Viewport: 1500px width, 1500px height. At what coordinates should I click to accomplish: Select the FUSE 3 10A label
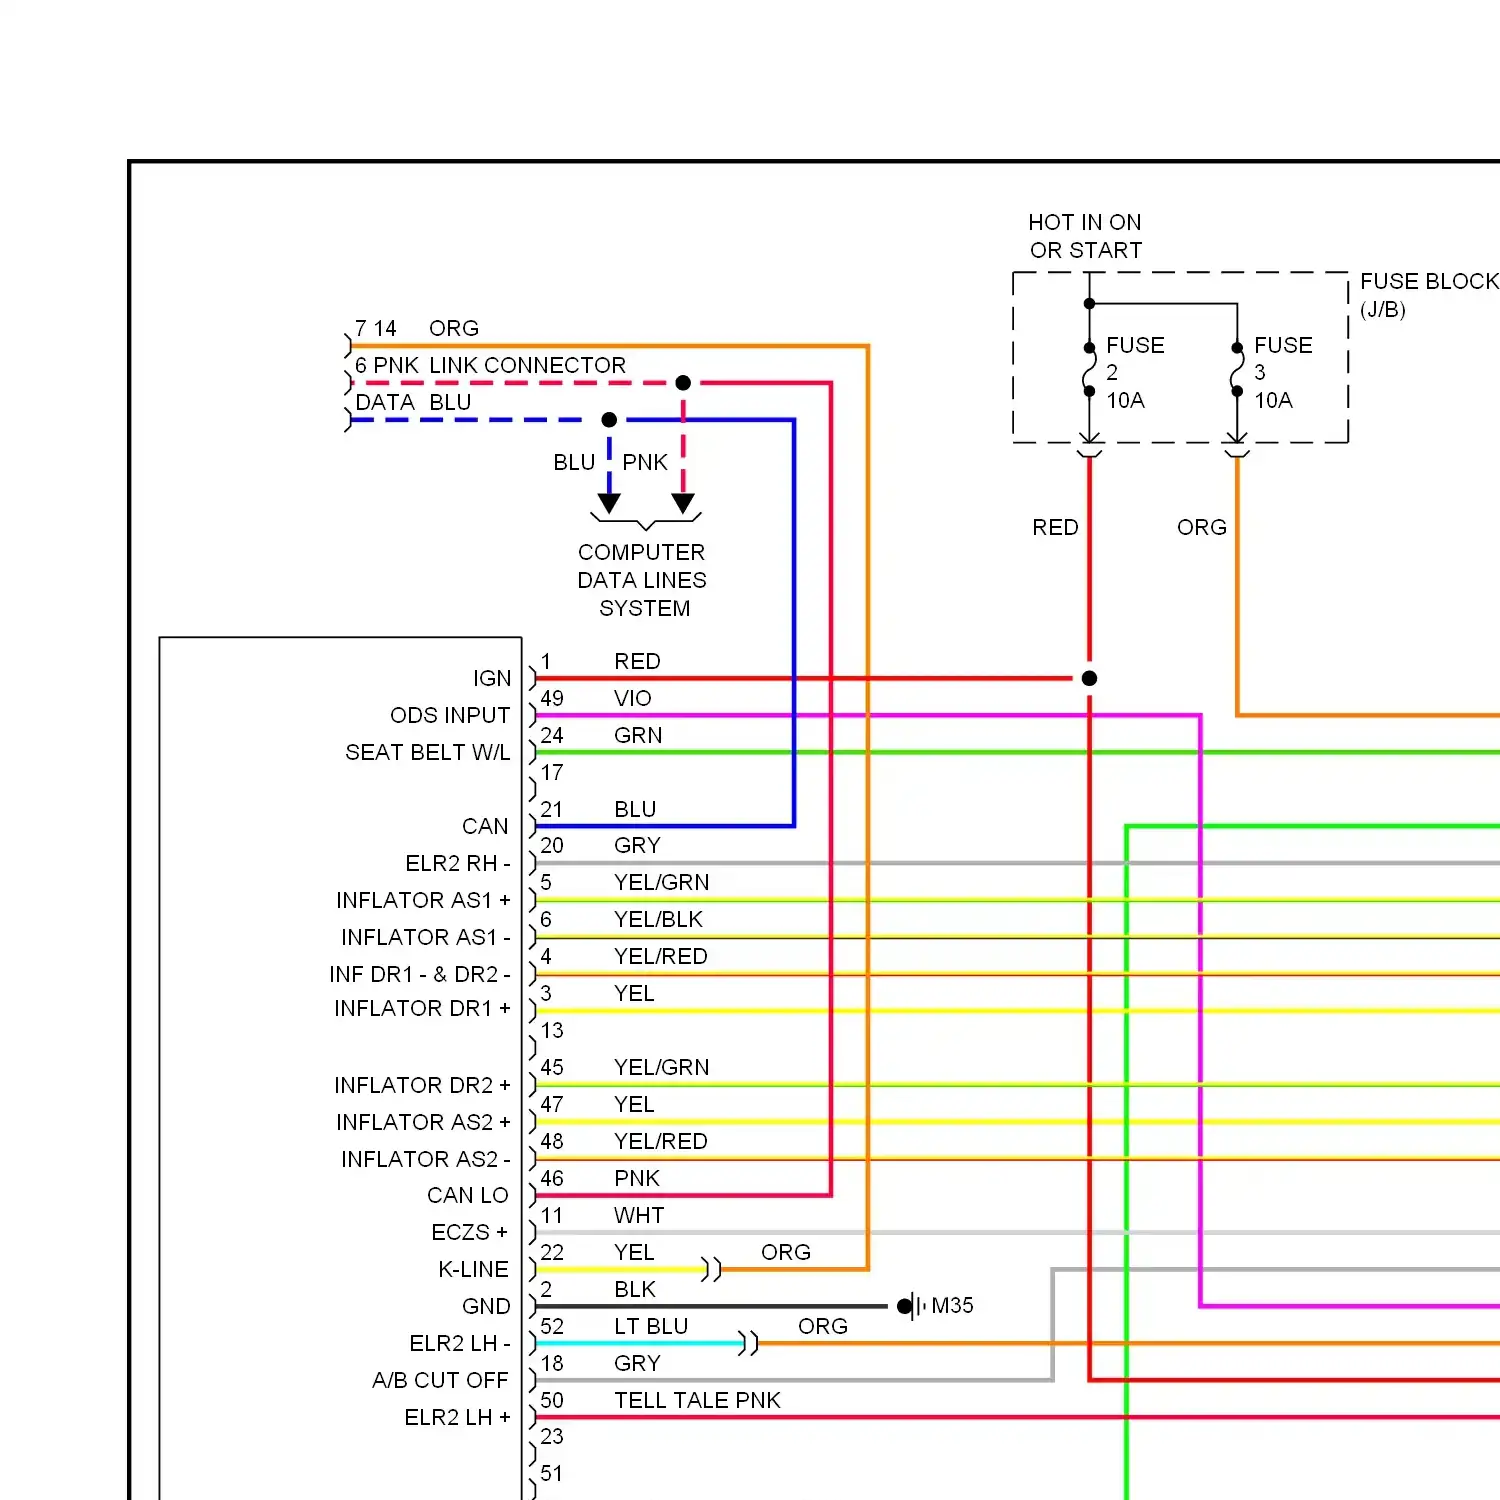coord(1283,372)
